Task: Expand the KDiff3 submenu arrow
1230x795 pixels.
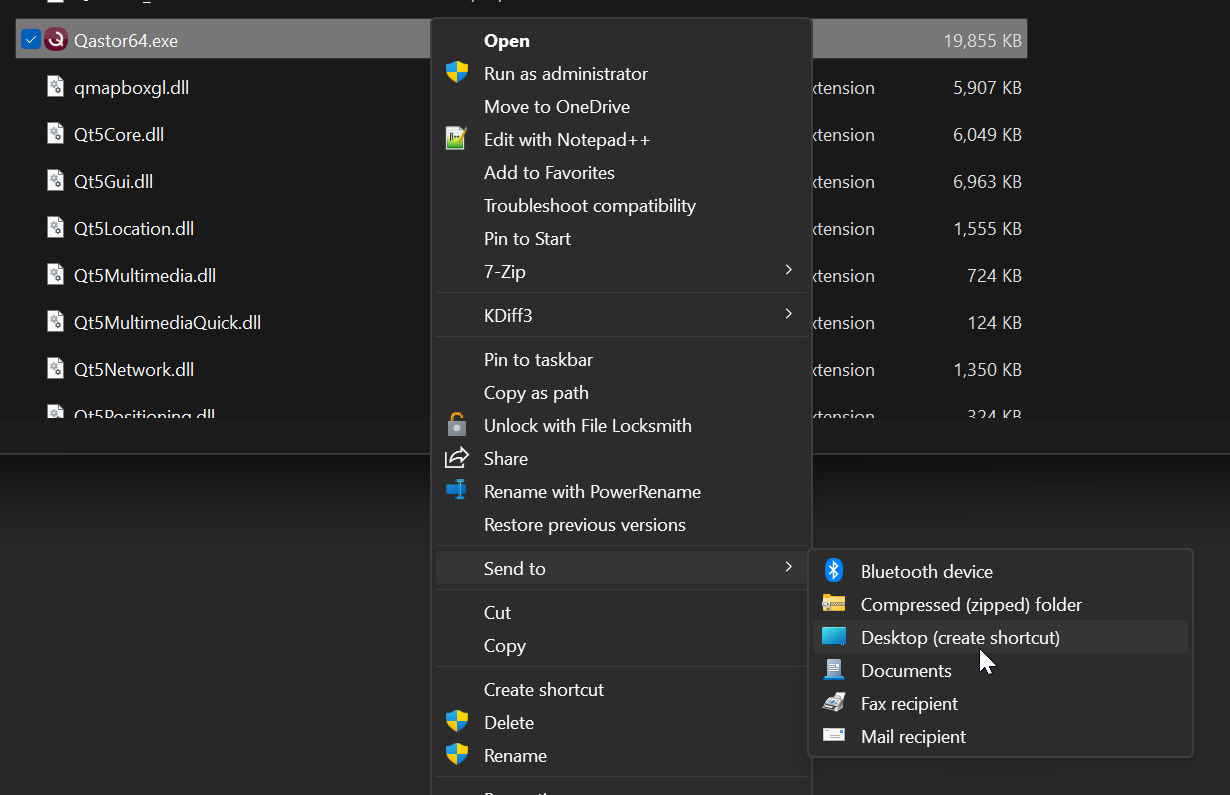Action: pyautogui.click(x=788, y=315)
